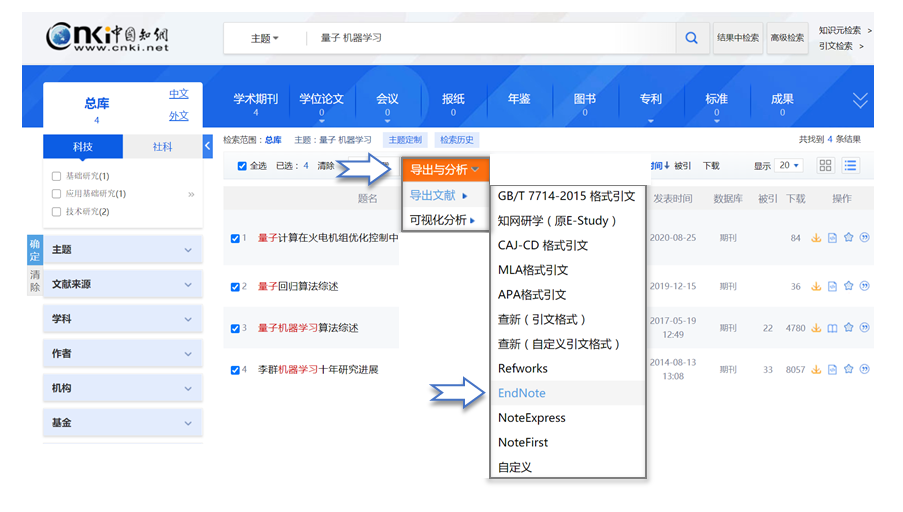903x512 pixels.
Task: Expand more database types with the double chevron
Action: [x=860, y=101]
